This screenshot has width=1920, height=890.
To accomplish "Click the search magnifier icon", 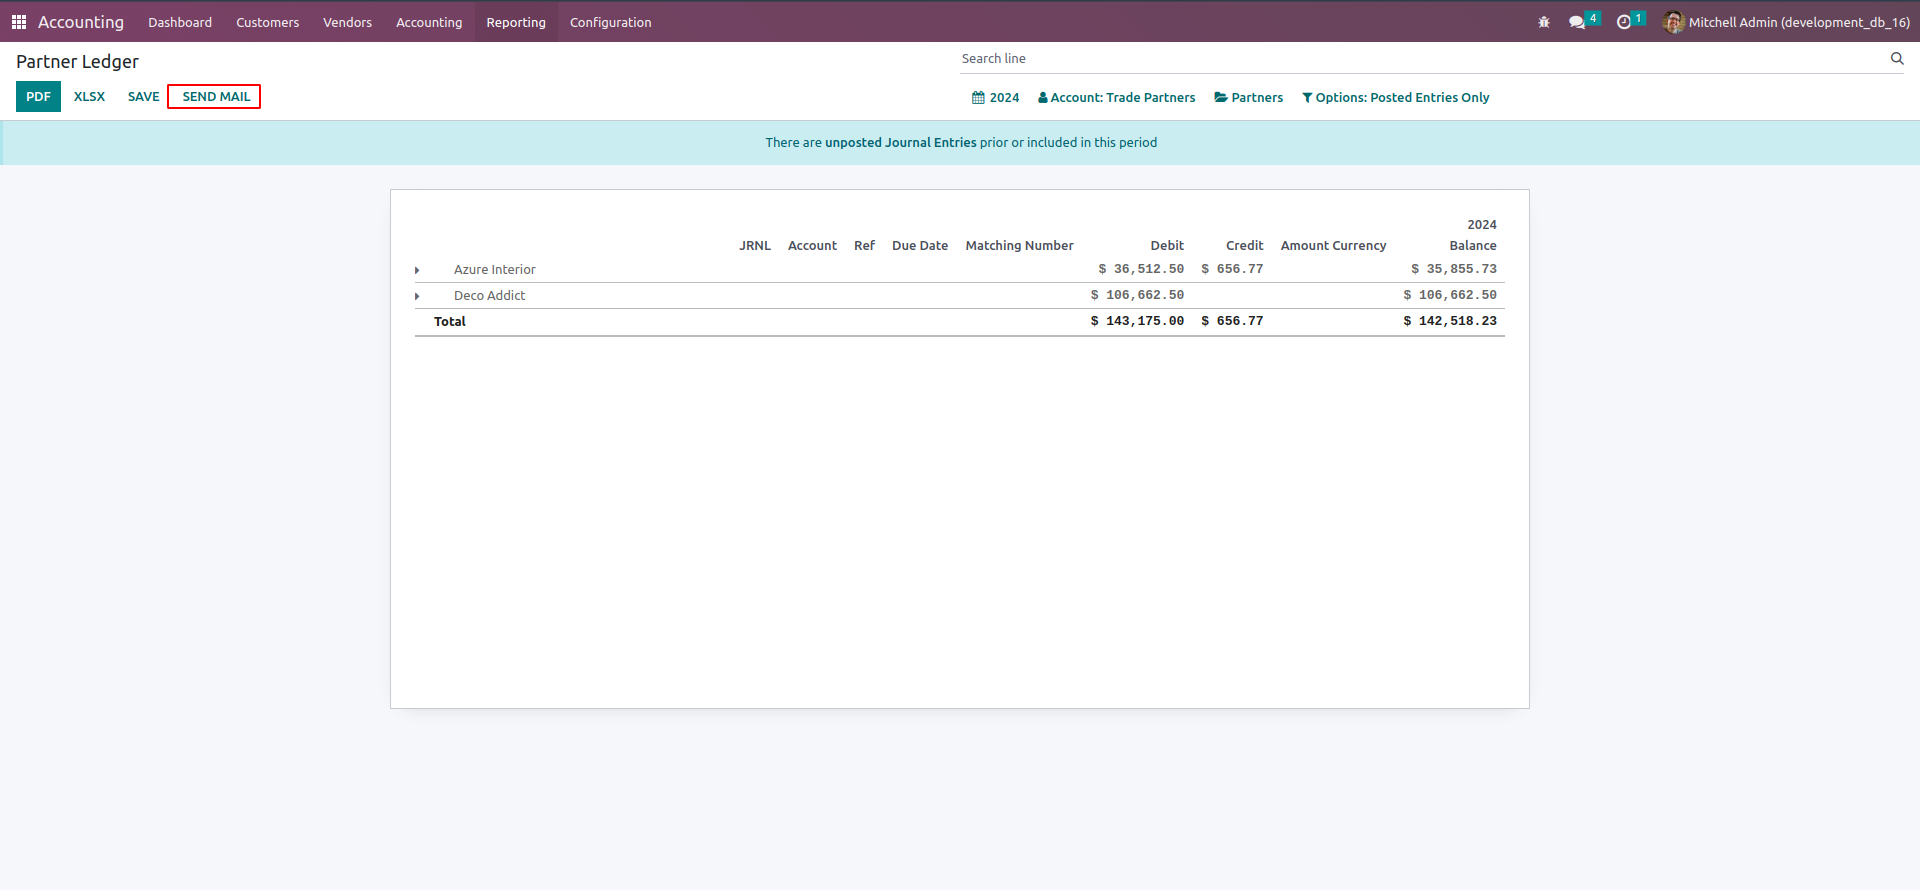I will (x=1896, y=59).
